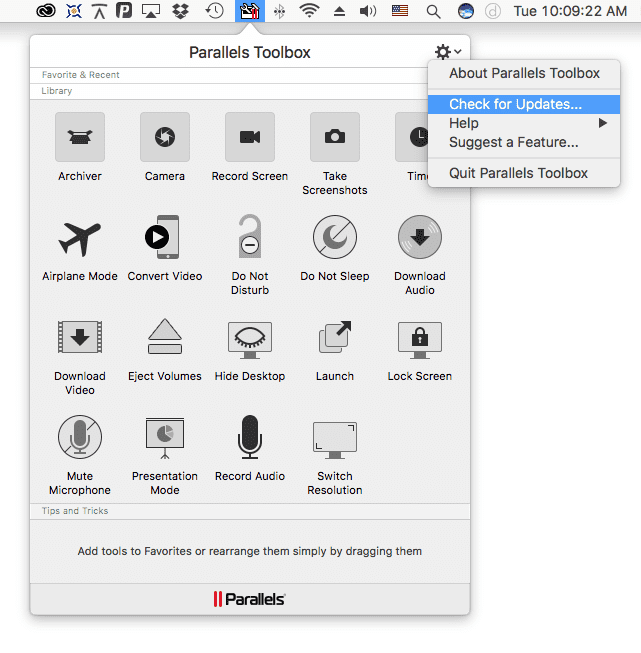Viewport: 641px width, 653px height.
Task: Open Creative Cloud menu bar icon
Action: point(46,11)
